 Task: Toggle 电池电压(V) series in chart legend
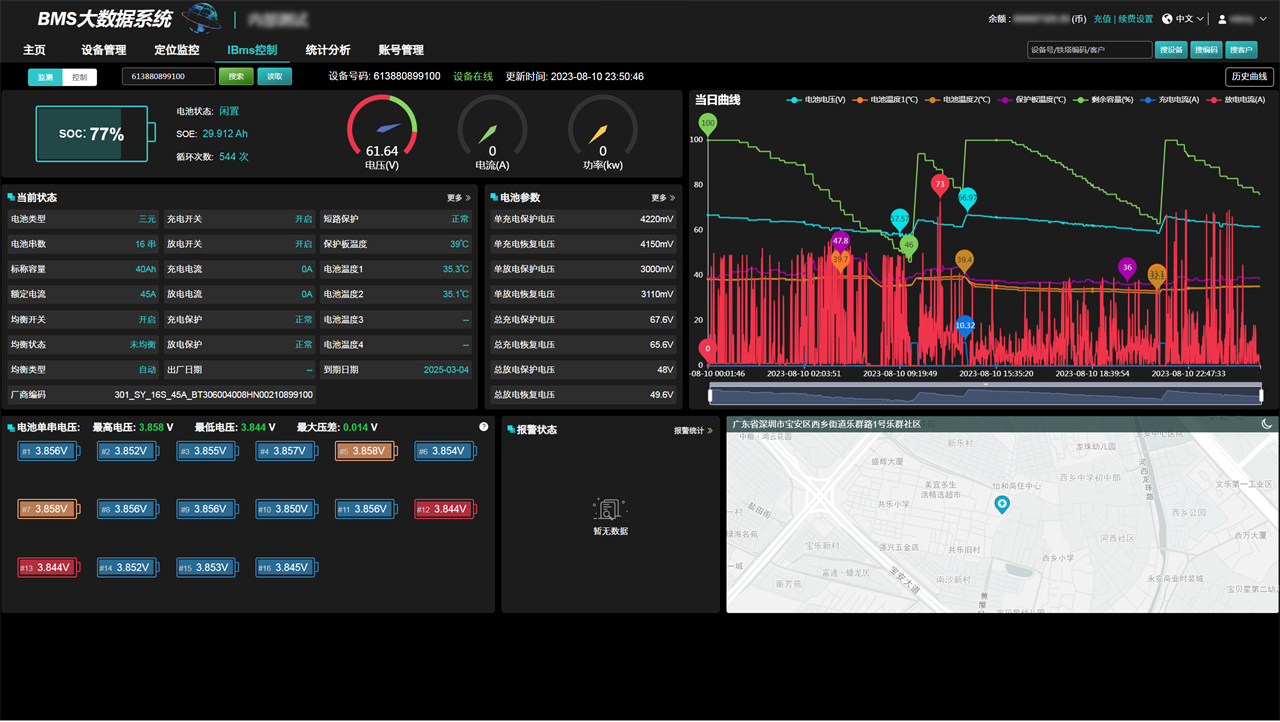(816, 100)
